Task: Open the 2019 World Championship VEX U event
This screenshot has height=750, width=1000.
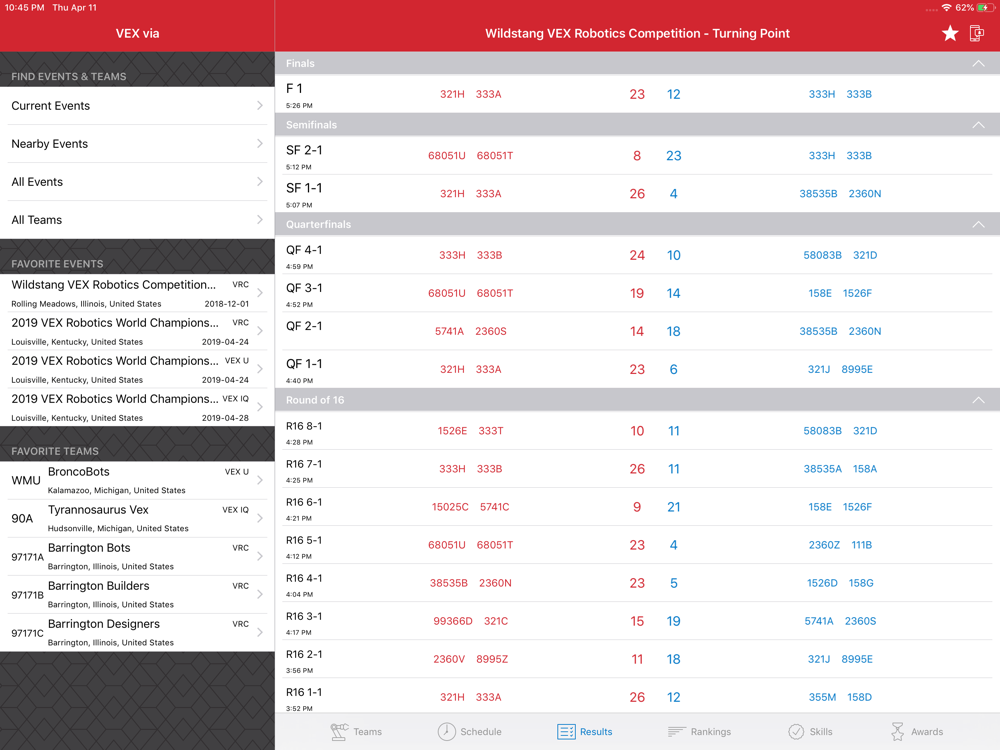Action: point(137,369)
